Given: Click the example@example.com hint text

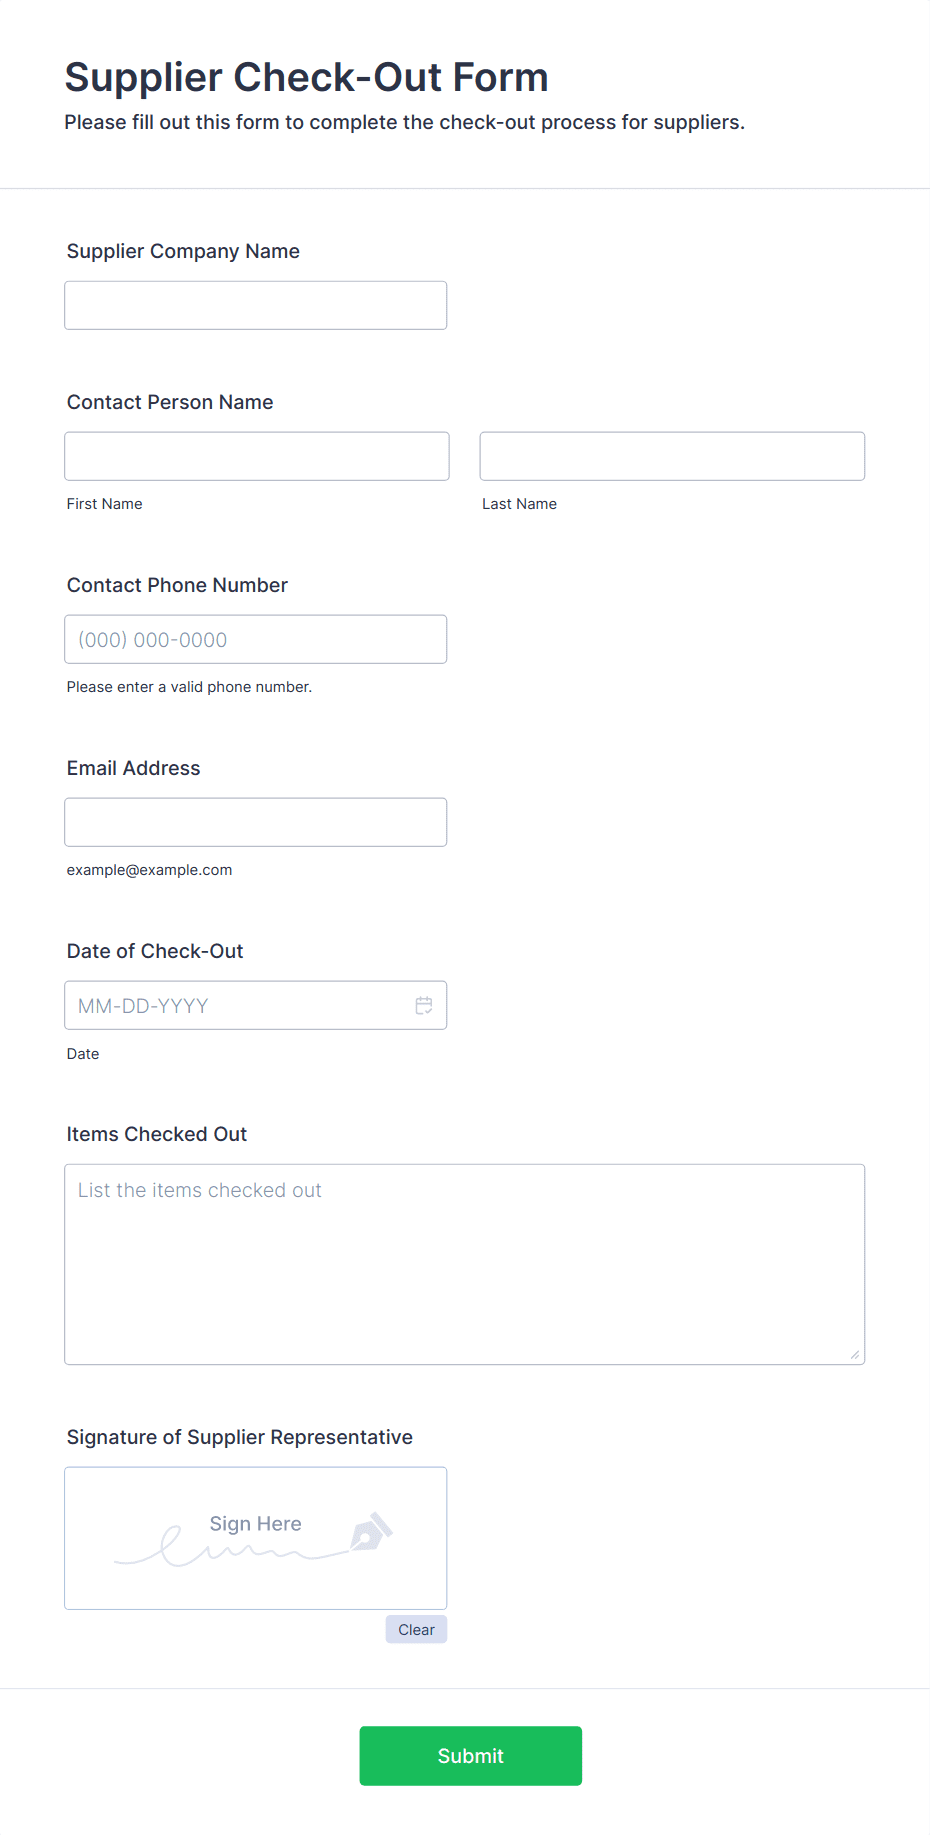Looking at the screenshot, I should (150, 870).
